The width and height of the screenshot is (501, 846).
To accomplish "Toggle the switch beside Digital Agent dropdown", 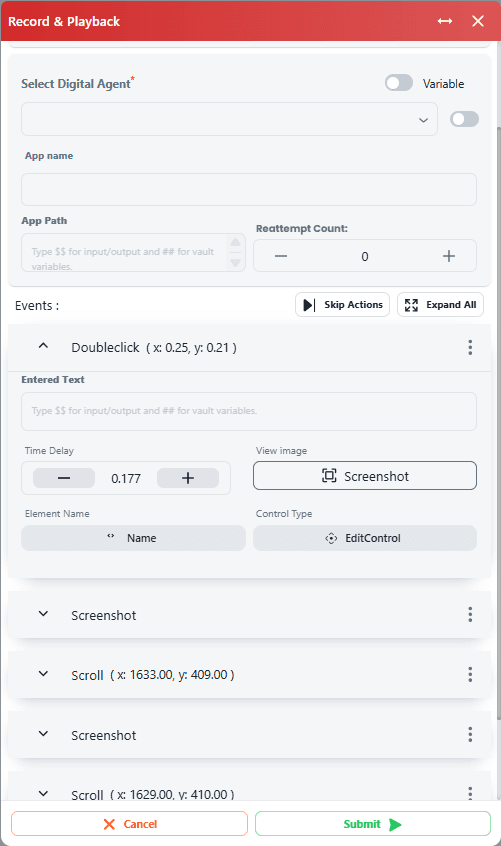I will point(464,119).
